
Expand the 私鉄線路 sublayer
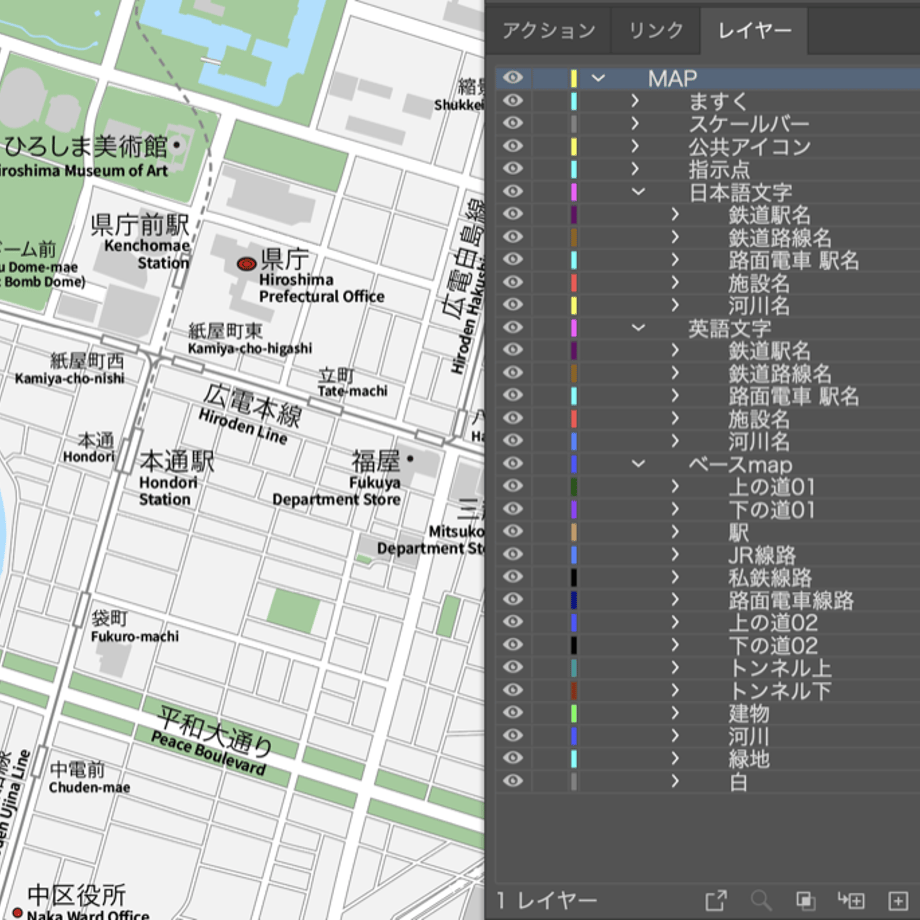(675, 577)
